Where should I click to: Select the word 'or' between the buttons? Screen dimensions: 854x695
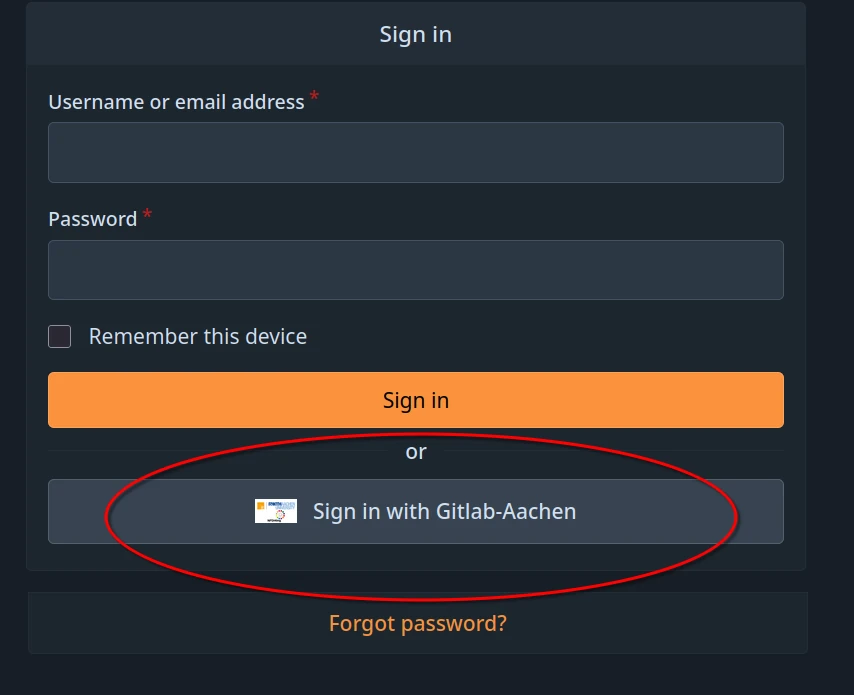(416, 451)
